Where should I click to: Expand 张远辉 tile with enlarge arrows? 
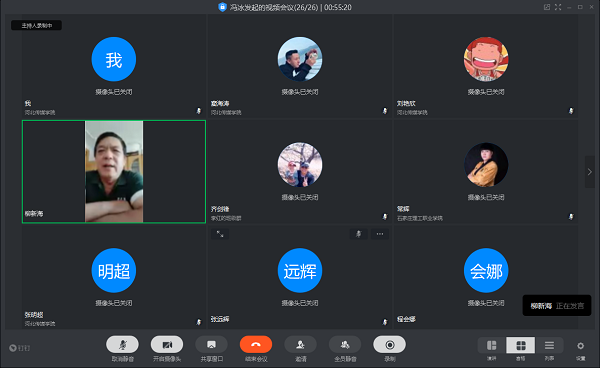[x=220, y=234]
